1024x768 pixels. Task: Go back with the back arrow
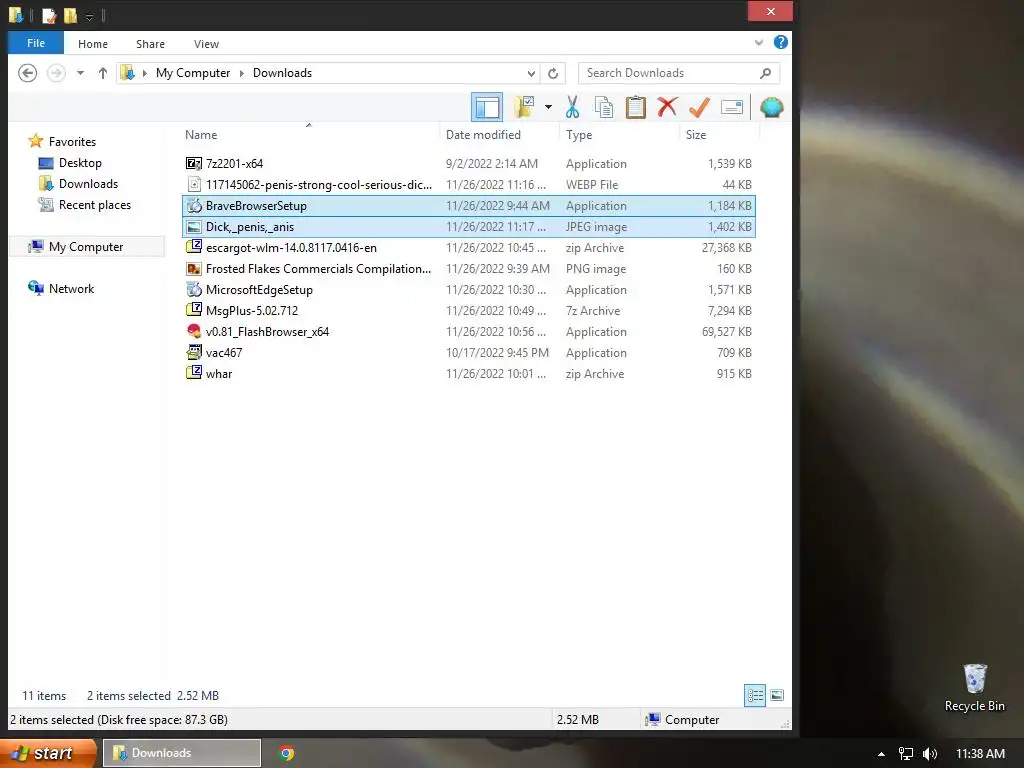[27, 72]
